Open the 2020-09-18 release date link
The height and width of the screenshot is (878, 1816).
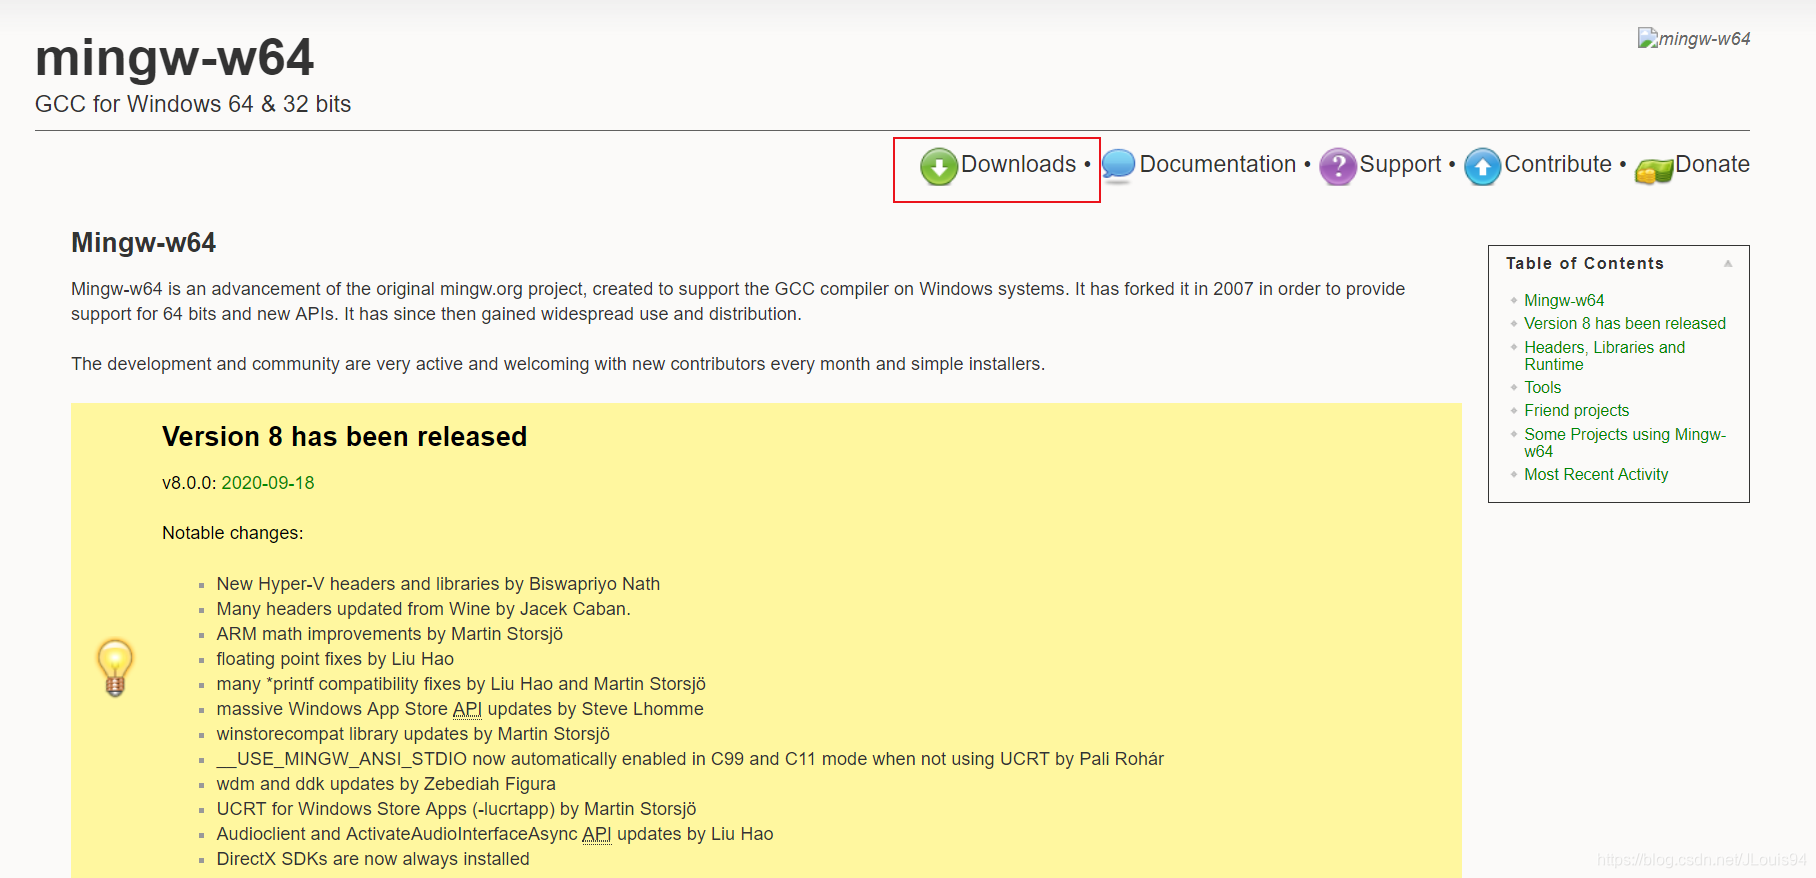point(268,483)
